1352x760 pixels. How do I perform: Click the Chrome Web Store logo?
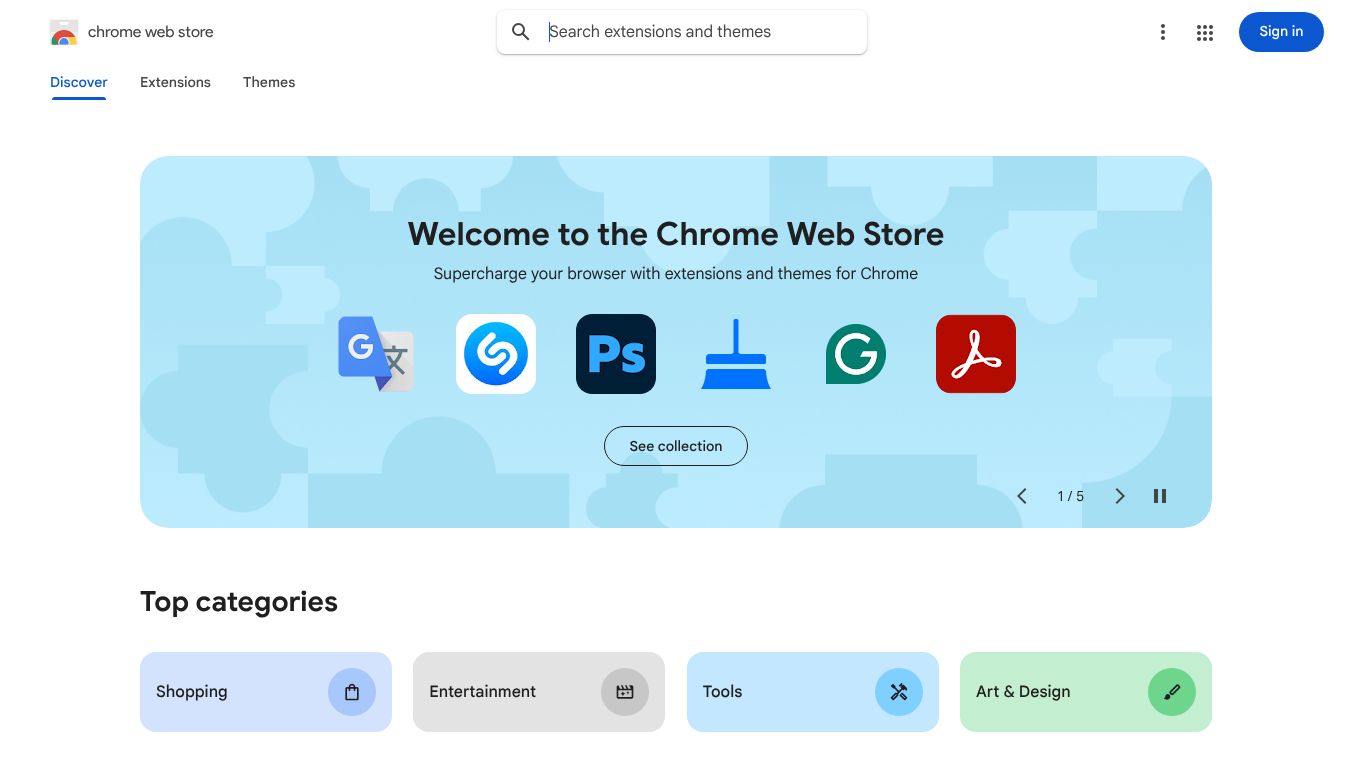pos(64,32)
